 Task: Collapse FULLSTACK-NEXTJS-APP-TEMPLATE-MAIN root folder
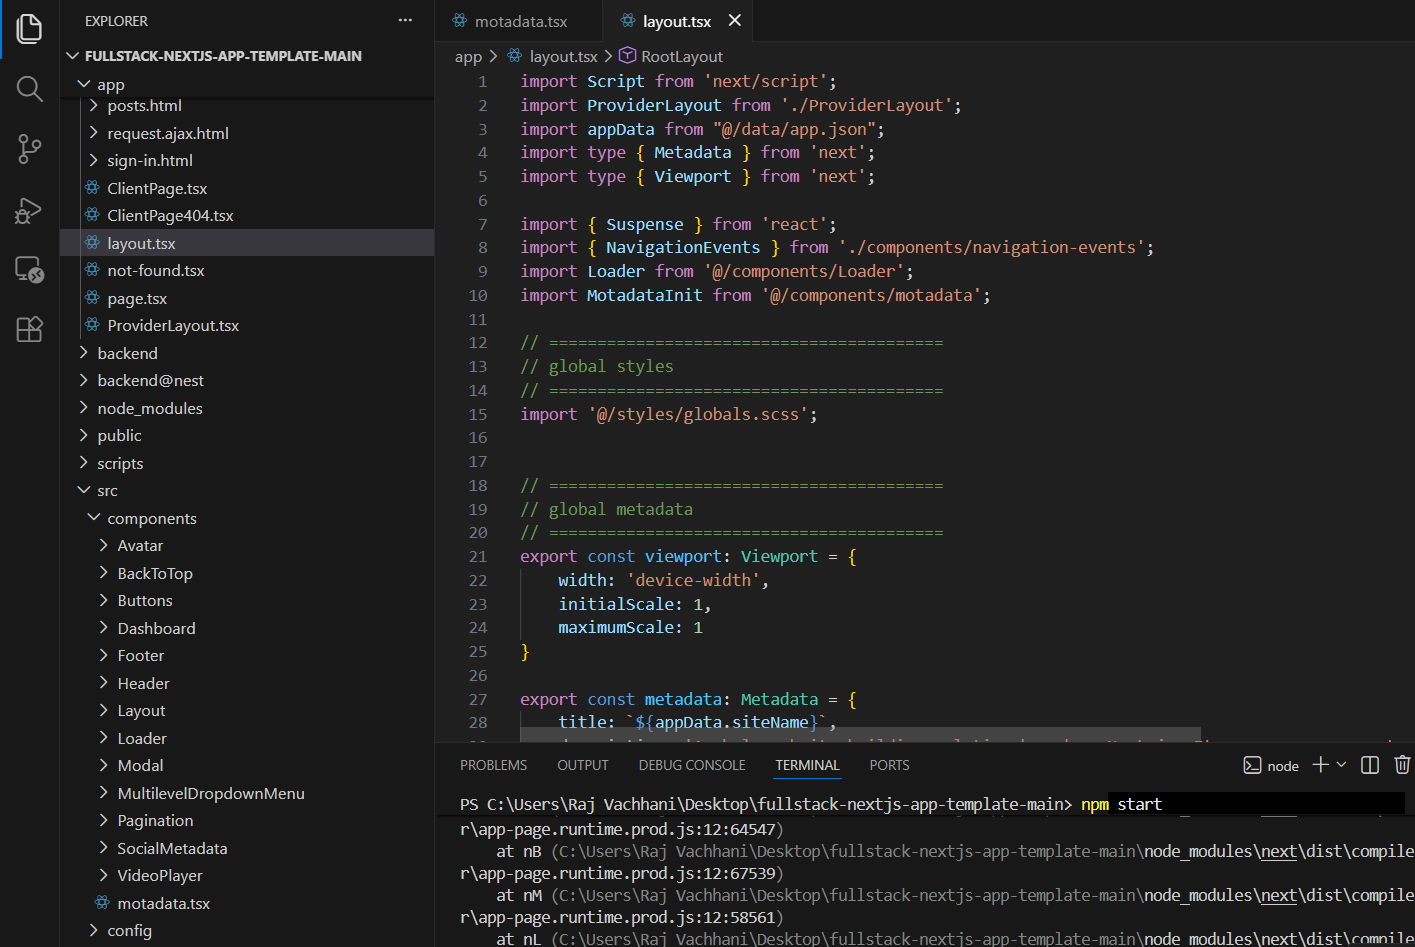(72, 56)
